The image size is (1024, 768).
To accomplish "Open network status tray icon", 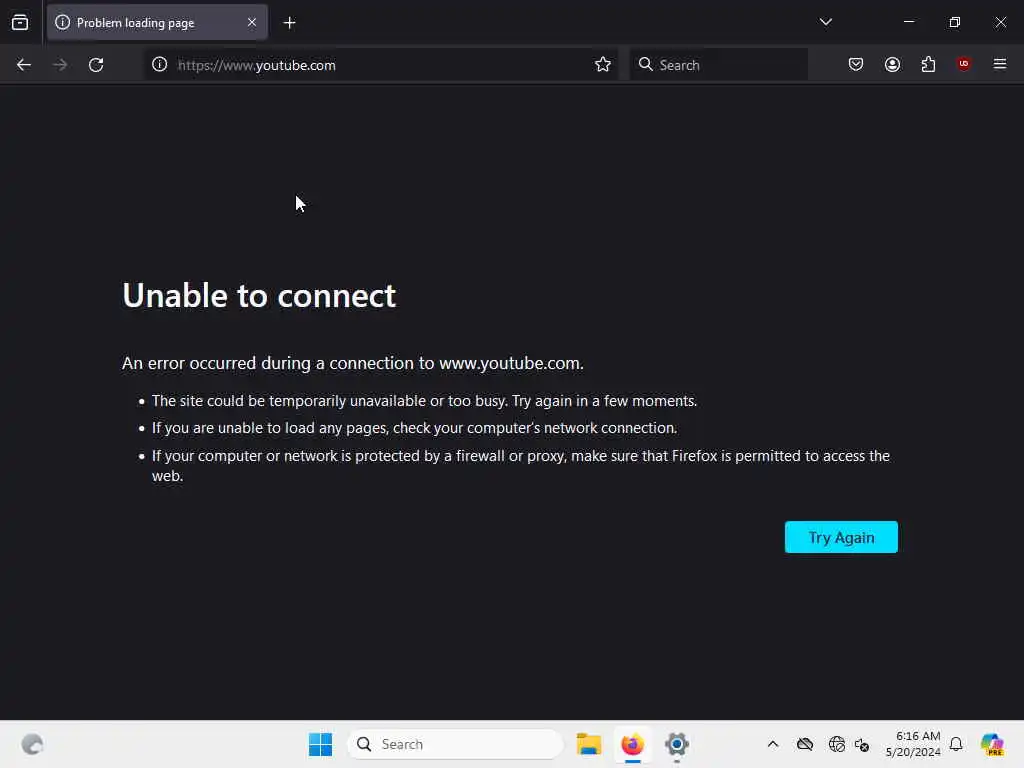I will pos(836,744).
